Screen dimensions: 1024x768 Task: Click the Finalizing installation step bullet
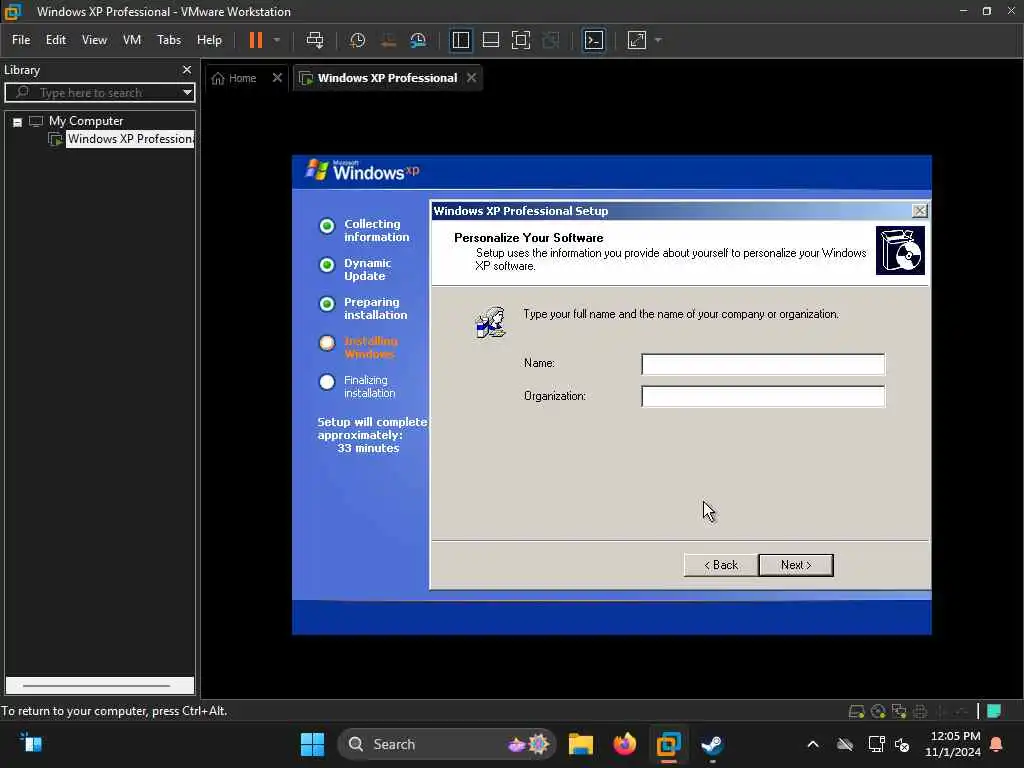[x=327, y=383]
